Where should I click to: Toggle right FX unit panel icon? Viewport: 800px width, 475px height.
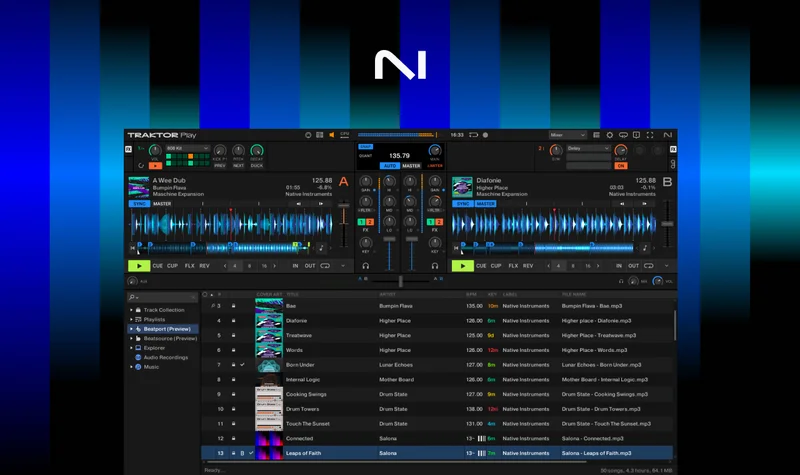(673, 149)
